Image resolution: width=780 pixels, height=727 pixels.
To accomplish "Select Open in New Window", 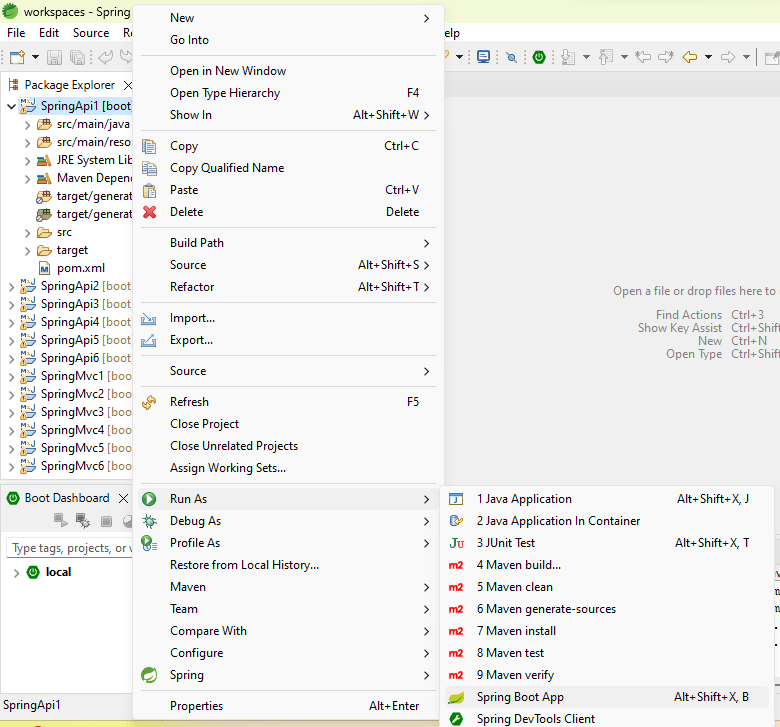I will click(288, 71).
